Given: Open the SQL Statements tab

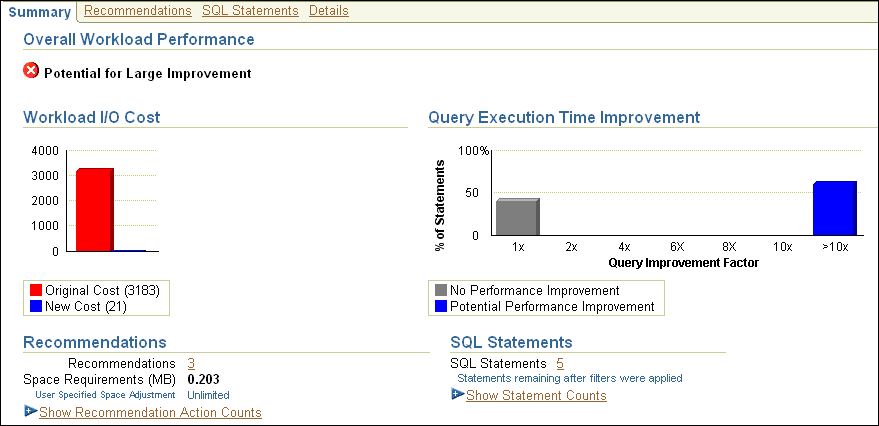Looking at the screenshot, I should 250,11.
